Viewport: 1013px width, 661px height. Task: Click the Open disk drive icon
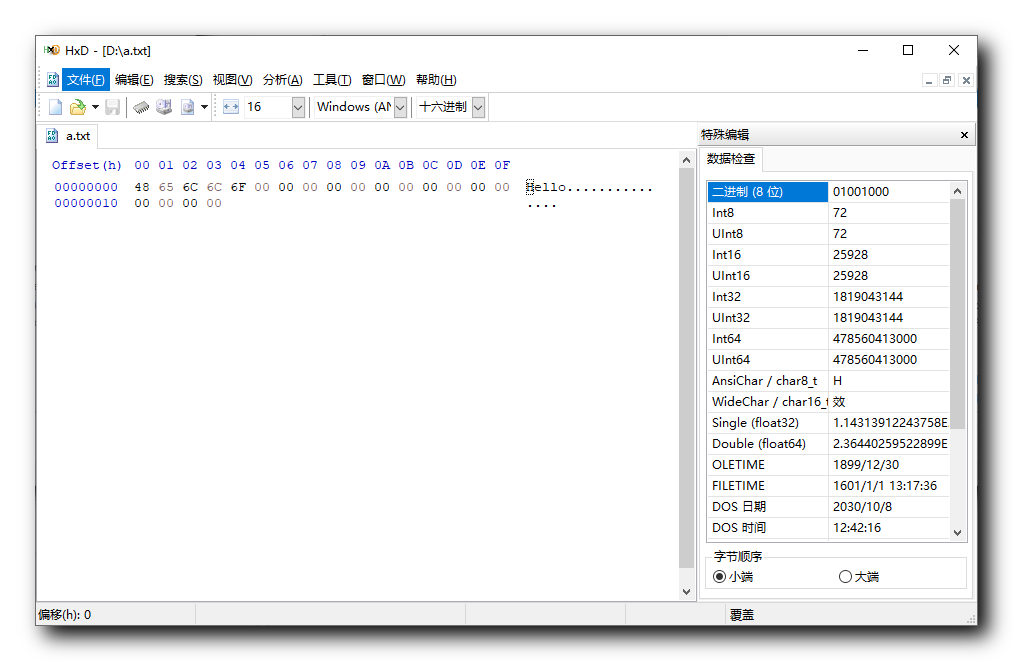click(164, 107)
